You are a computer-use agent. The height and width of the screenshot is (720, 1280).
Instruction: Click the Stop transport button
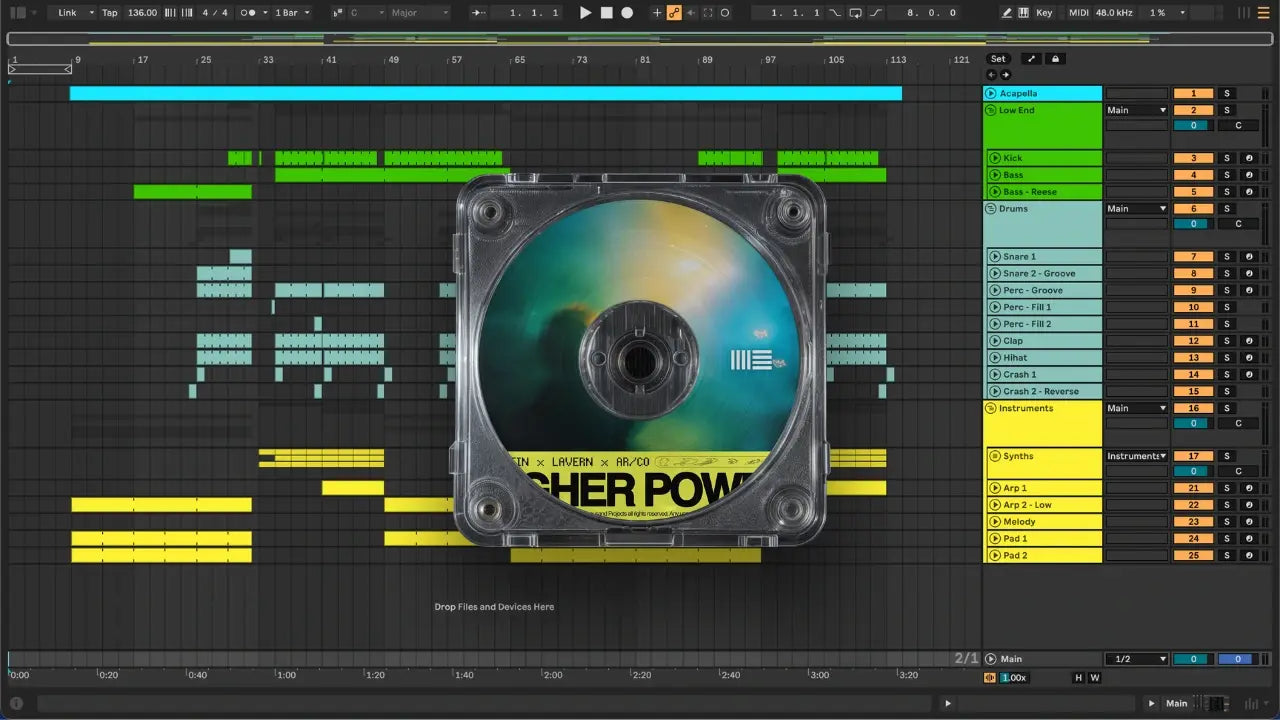click(606, 13)
